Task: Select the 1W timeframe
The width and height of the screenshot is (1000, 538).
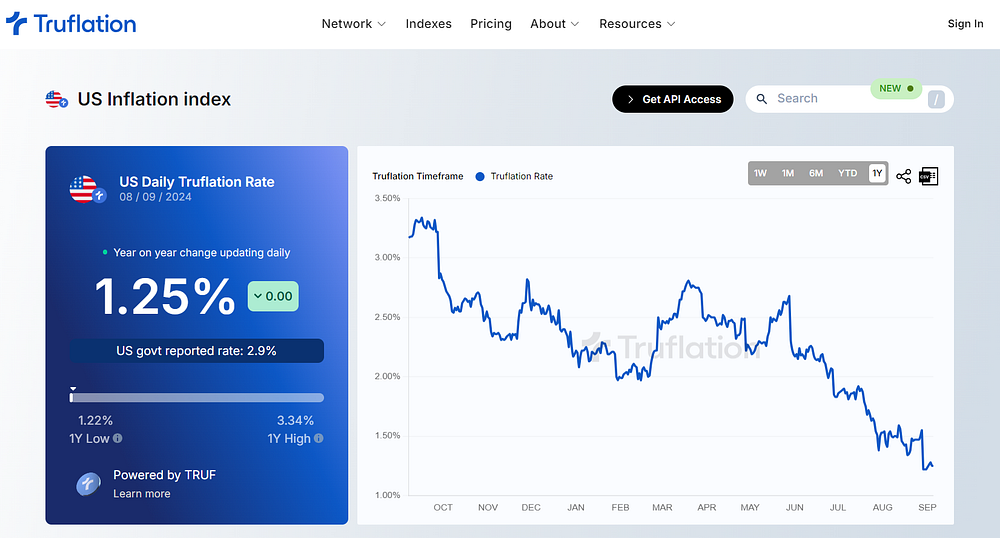Action: (760, 173)
